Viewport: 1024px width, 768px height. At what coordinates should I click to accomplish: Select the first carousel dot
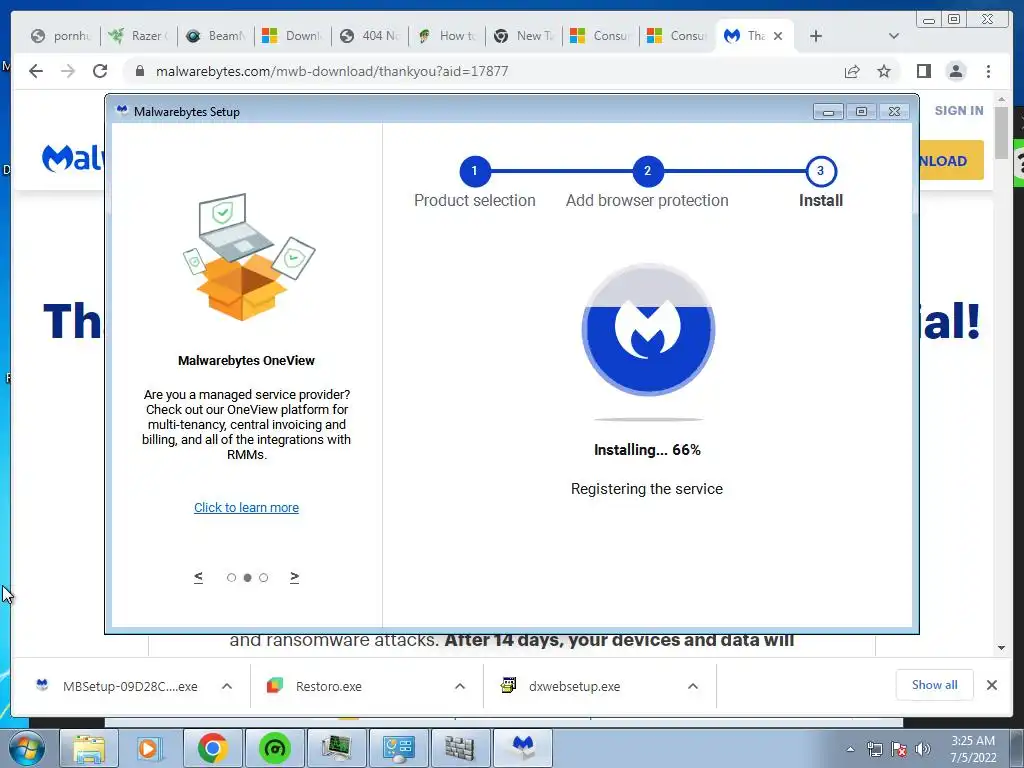231,577
